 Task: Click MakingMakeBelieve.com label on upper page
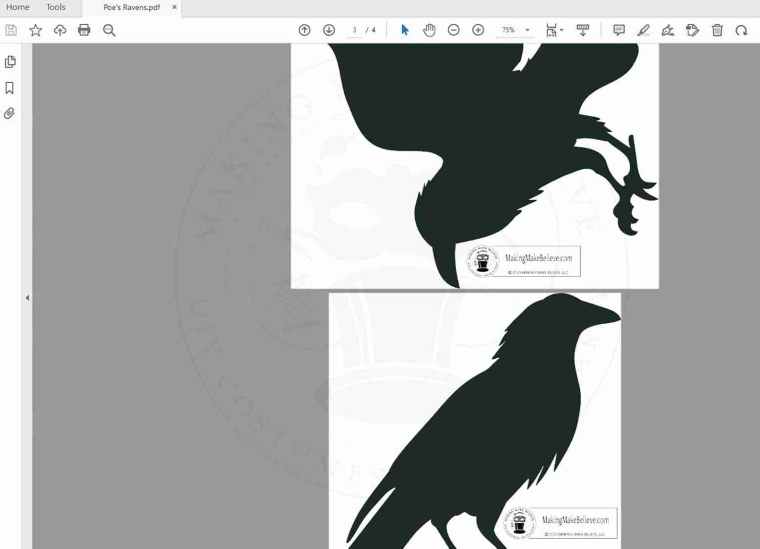[x=538, y=258]
